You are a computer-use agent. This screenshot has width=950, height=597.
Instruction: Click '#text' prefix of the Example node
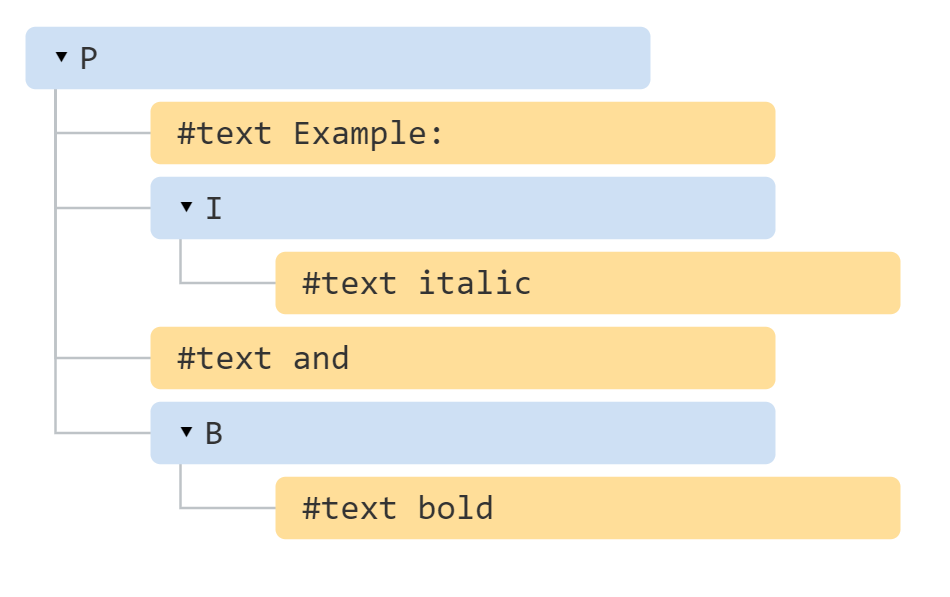(x=224, y=133)
